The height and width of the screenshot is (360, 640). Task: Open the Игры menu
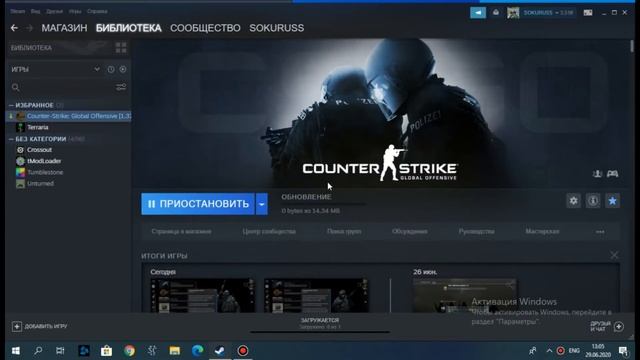(75, 11)
